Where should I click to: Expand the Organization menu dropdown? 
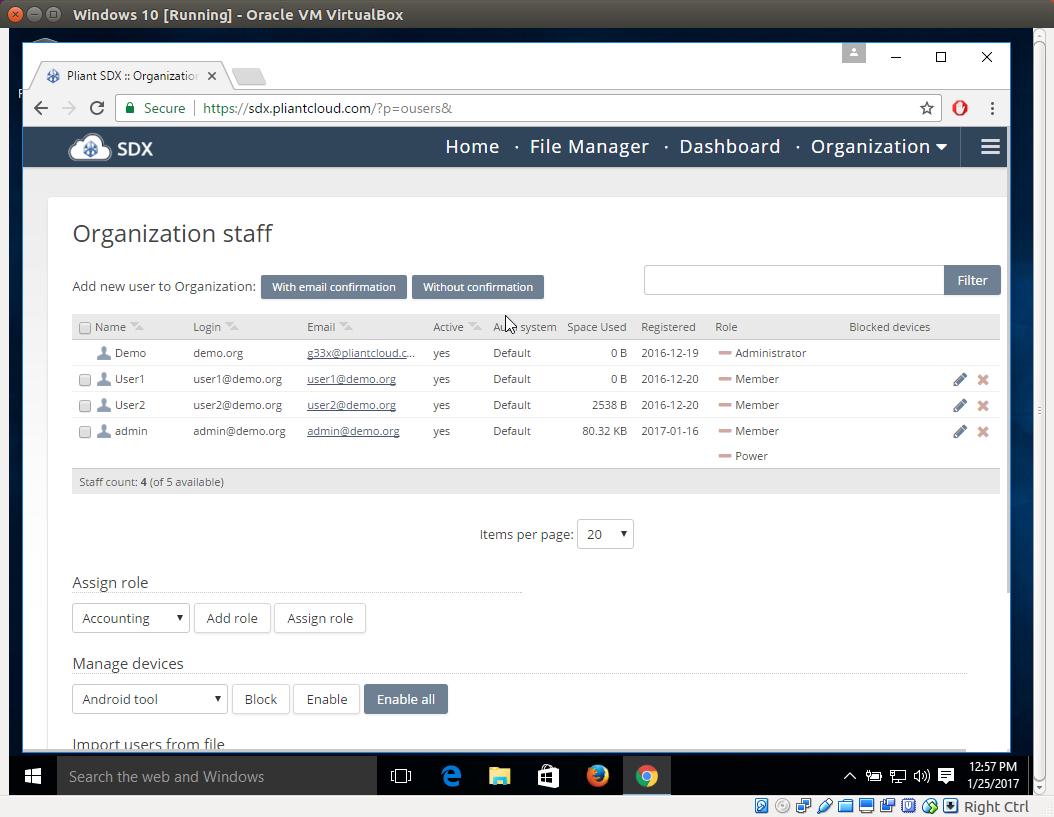coord(879,147)
